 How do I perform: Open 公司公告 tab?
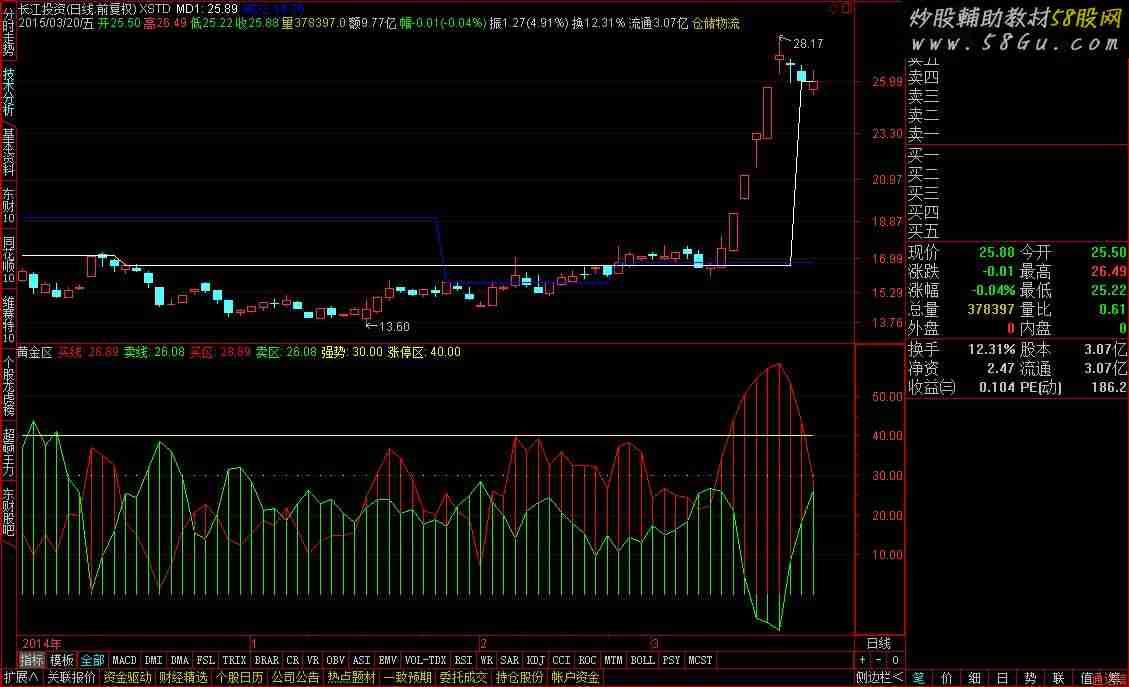[295, 677]
